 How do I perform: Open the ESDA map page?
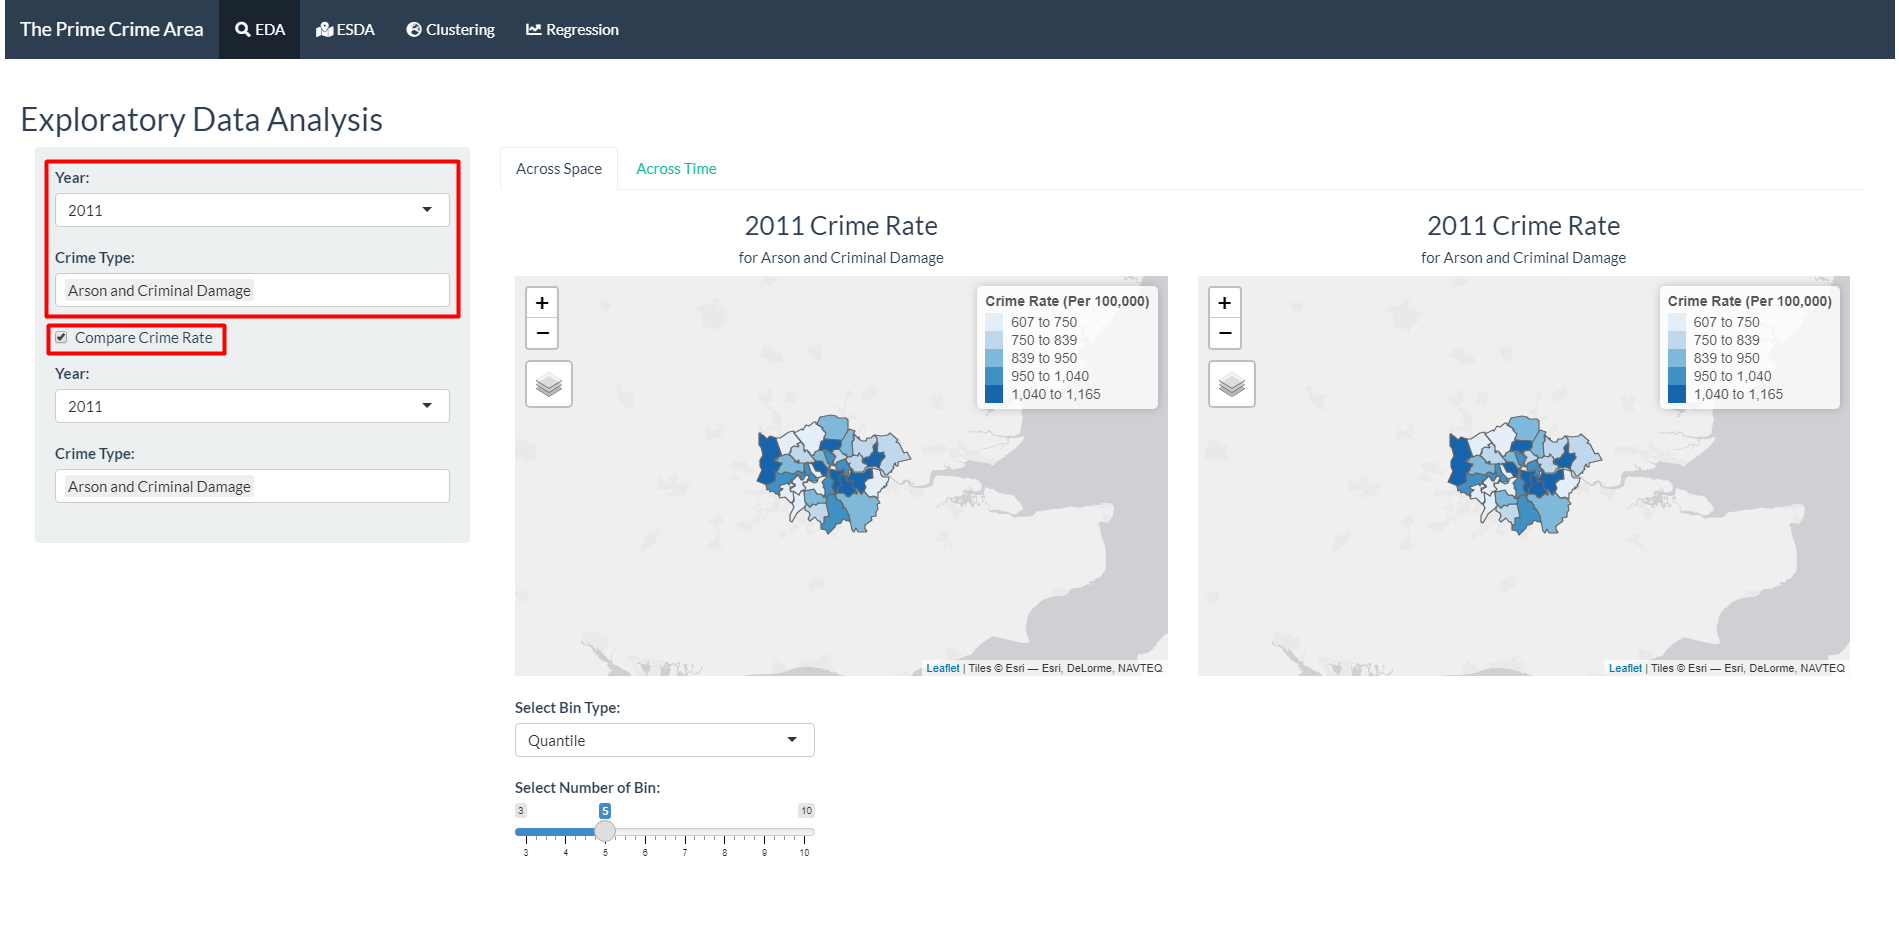click(345, 30)
